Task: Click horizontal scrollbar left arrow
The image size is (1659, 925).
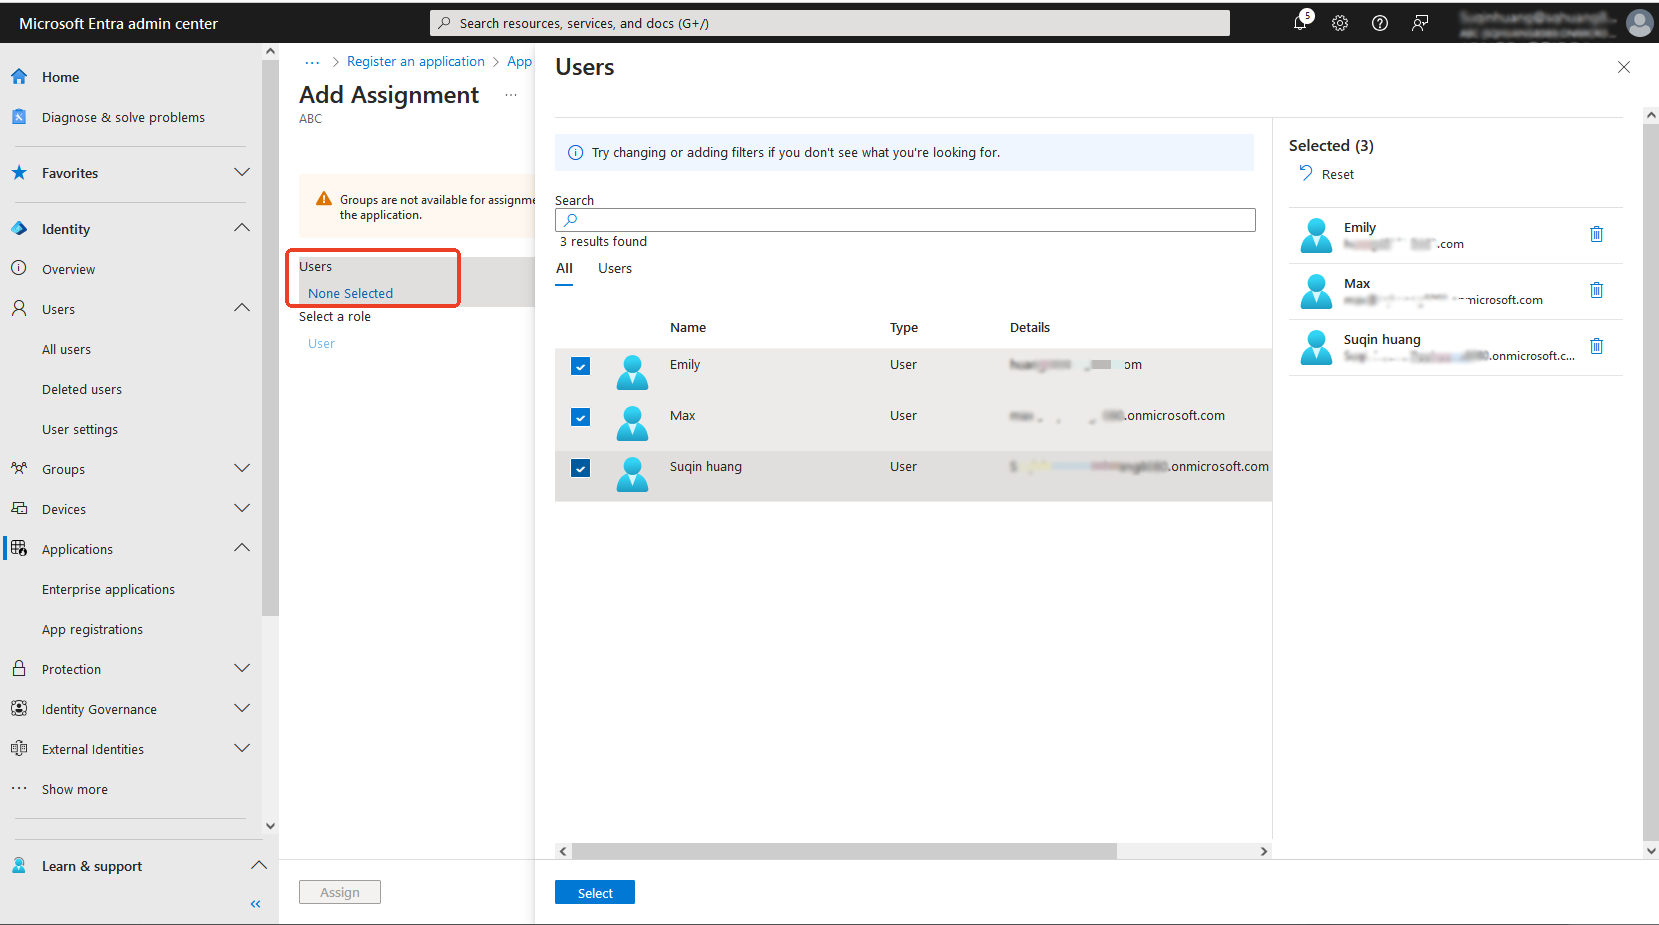Action: 563,851
